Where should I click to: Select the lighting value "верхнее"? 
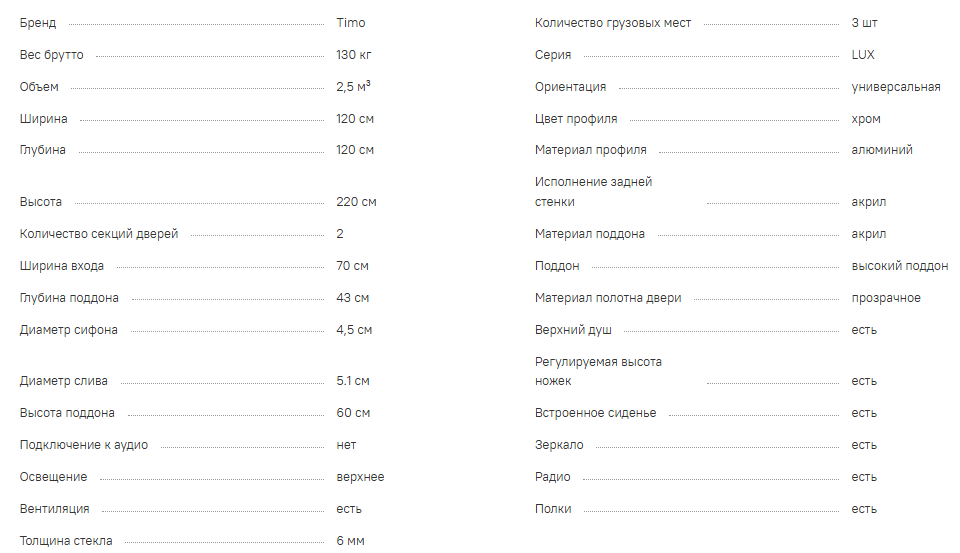[x=360, y=477]
